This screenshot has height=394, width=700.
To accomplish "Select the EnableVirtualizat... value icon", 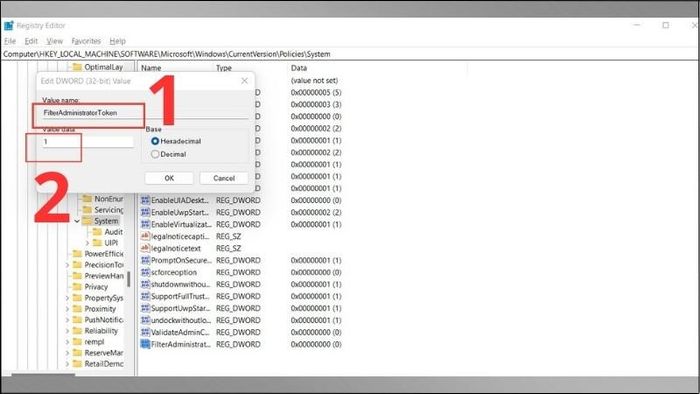I will [145, 224].
